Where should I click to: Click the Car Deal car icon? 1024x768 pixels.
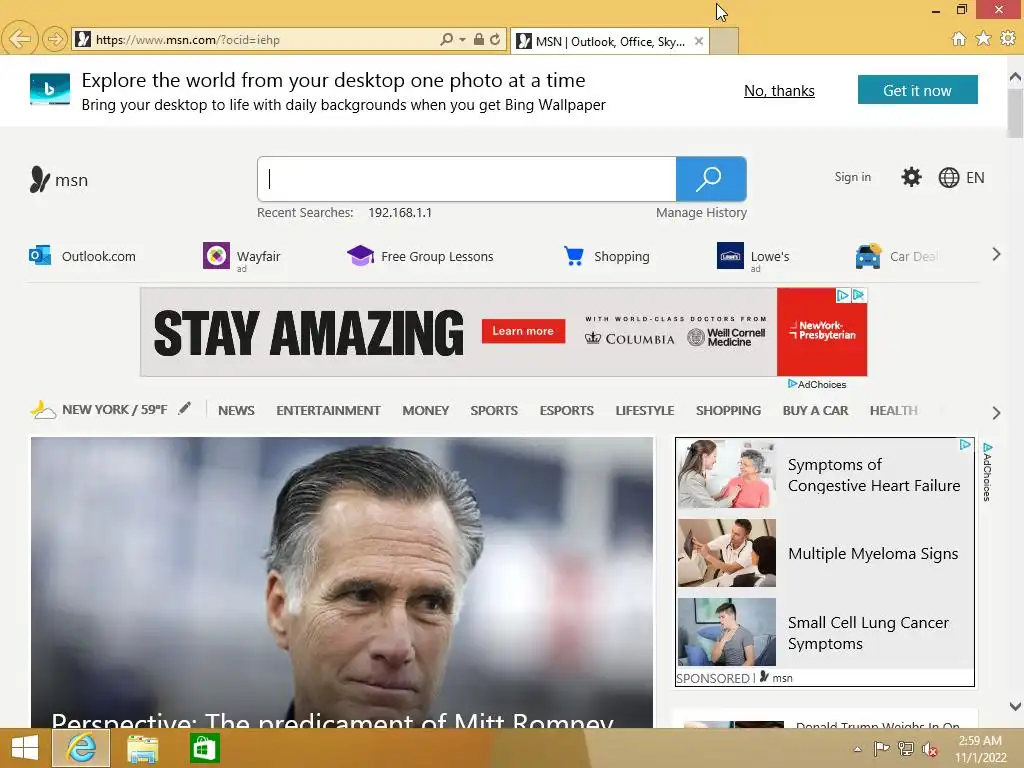pyautogui.click(x=869, y=256)
